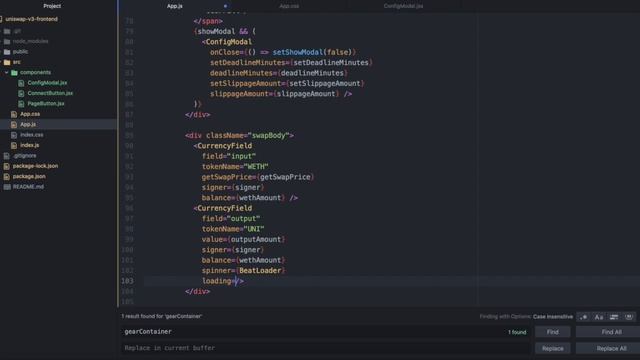
Task: Click the project repository icon
Action: tap(2, 19)
